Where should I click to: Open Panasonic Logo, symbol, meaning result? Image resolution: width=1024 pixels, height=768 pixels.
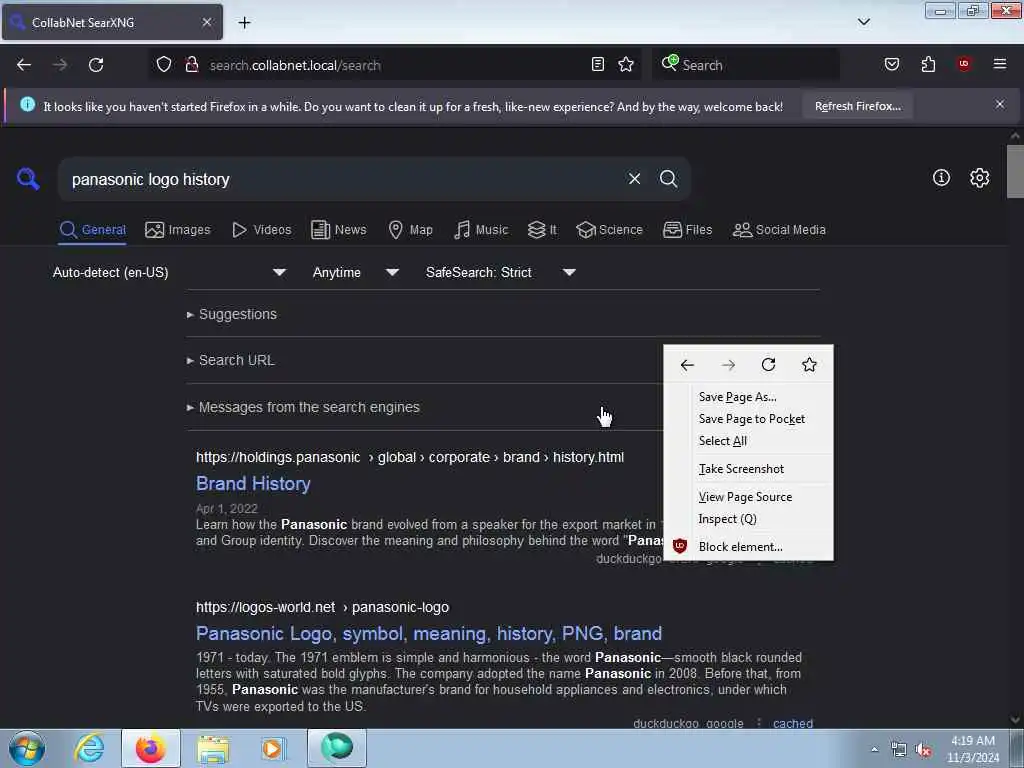429,633
